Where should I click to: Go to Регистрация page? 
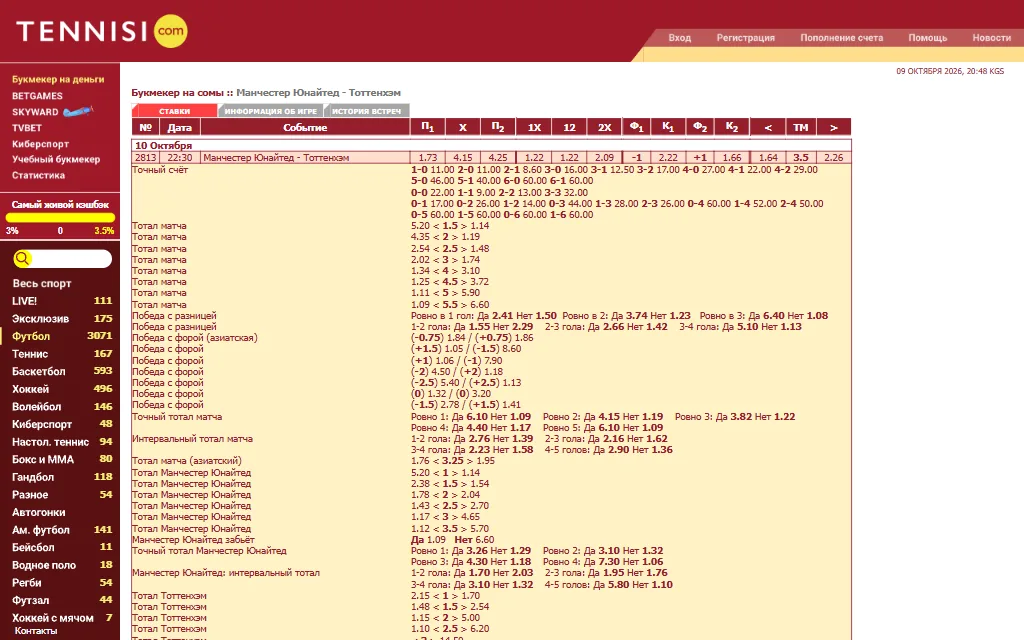[745, 38]
